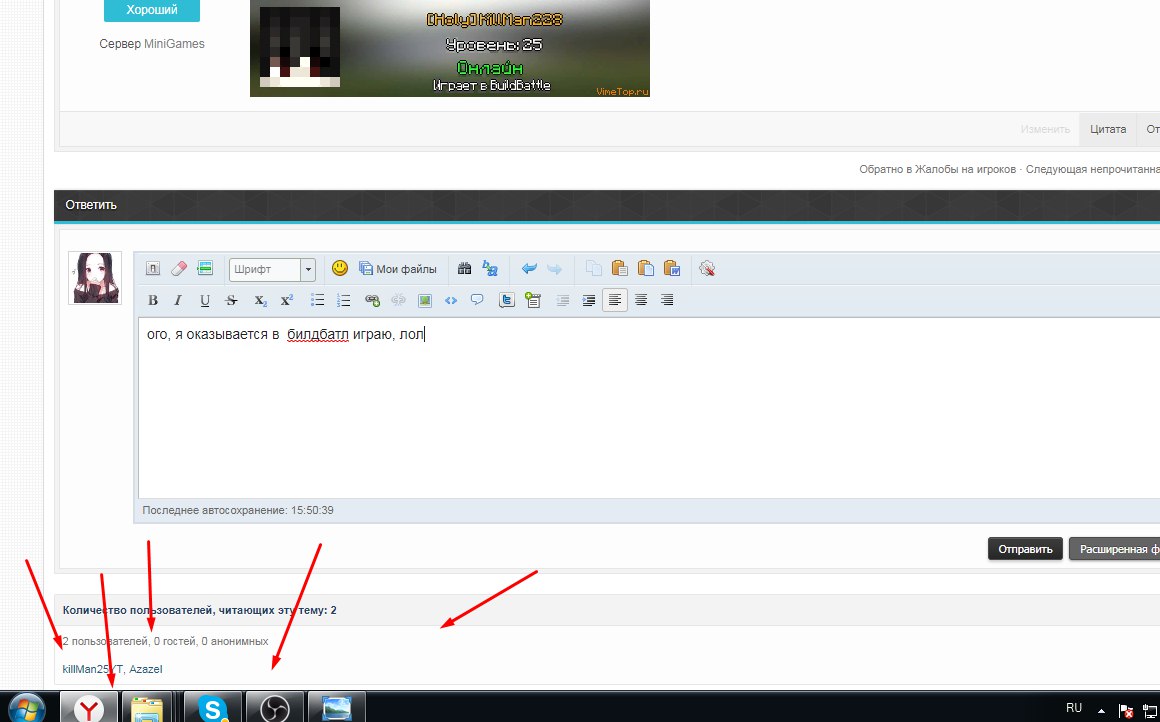The height and width of the screenshot is (722, 1160).
Task: Click the binoculars Find icon
Action: (464, 268)
